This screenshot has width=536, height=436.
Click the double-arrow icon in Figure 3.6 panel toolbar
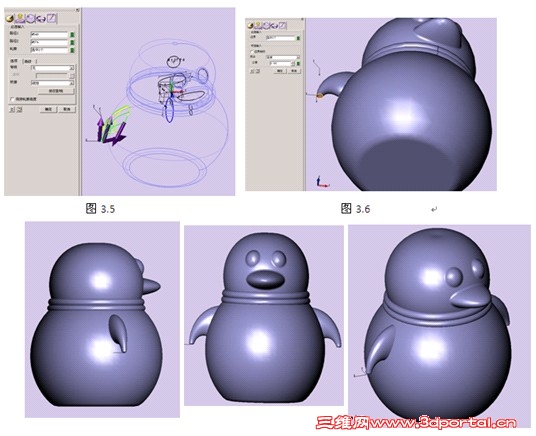click(x=274, y=26)
